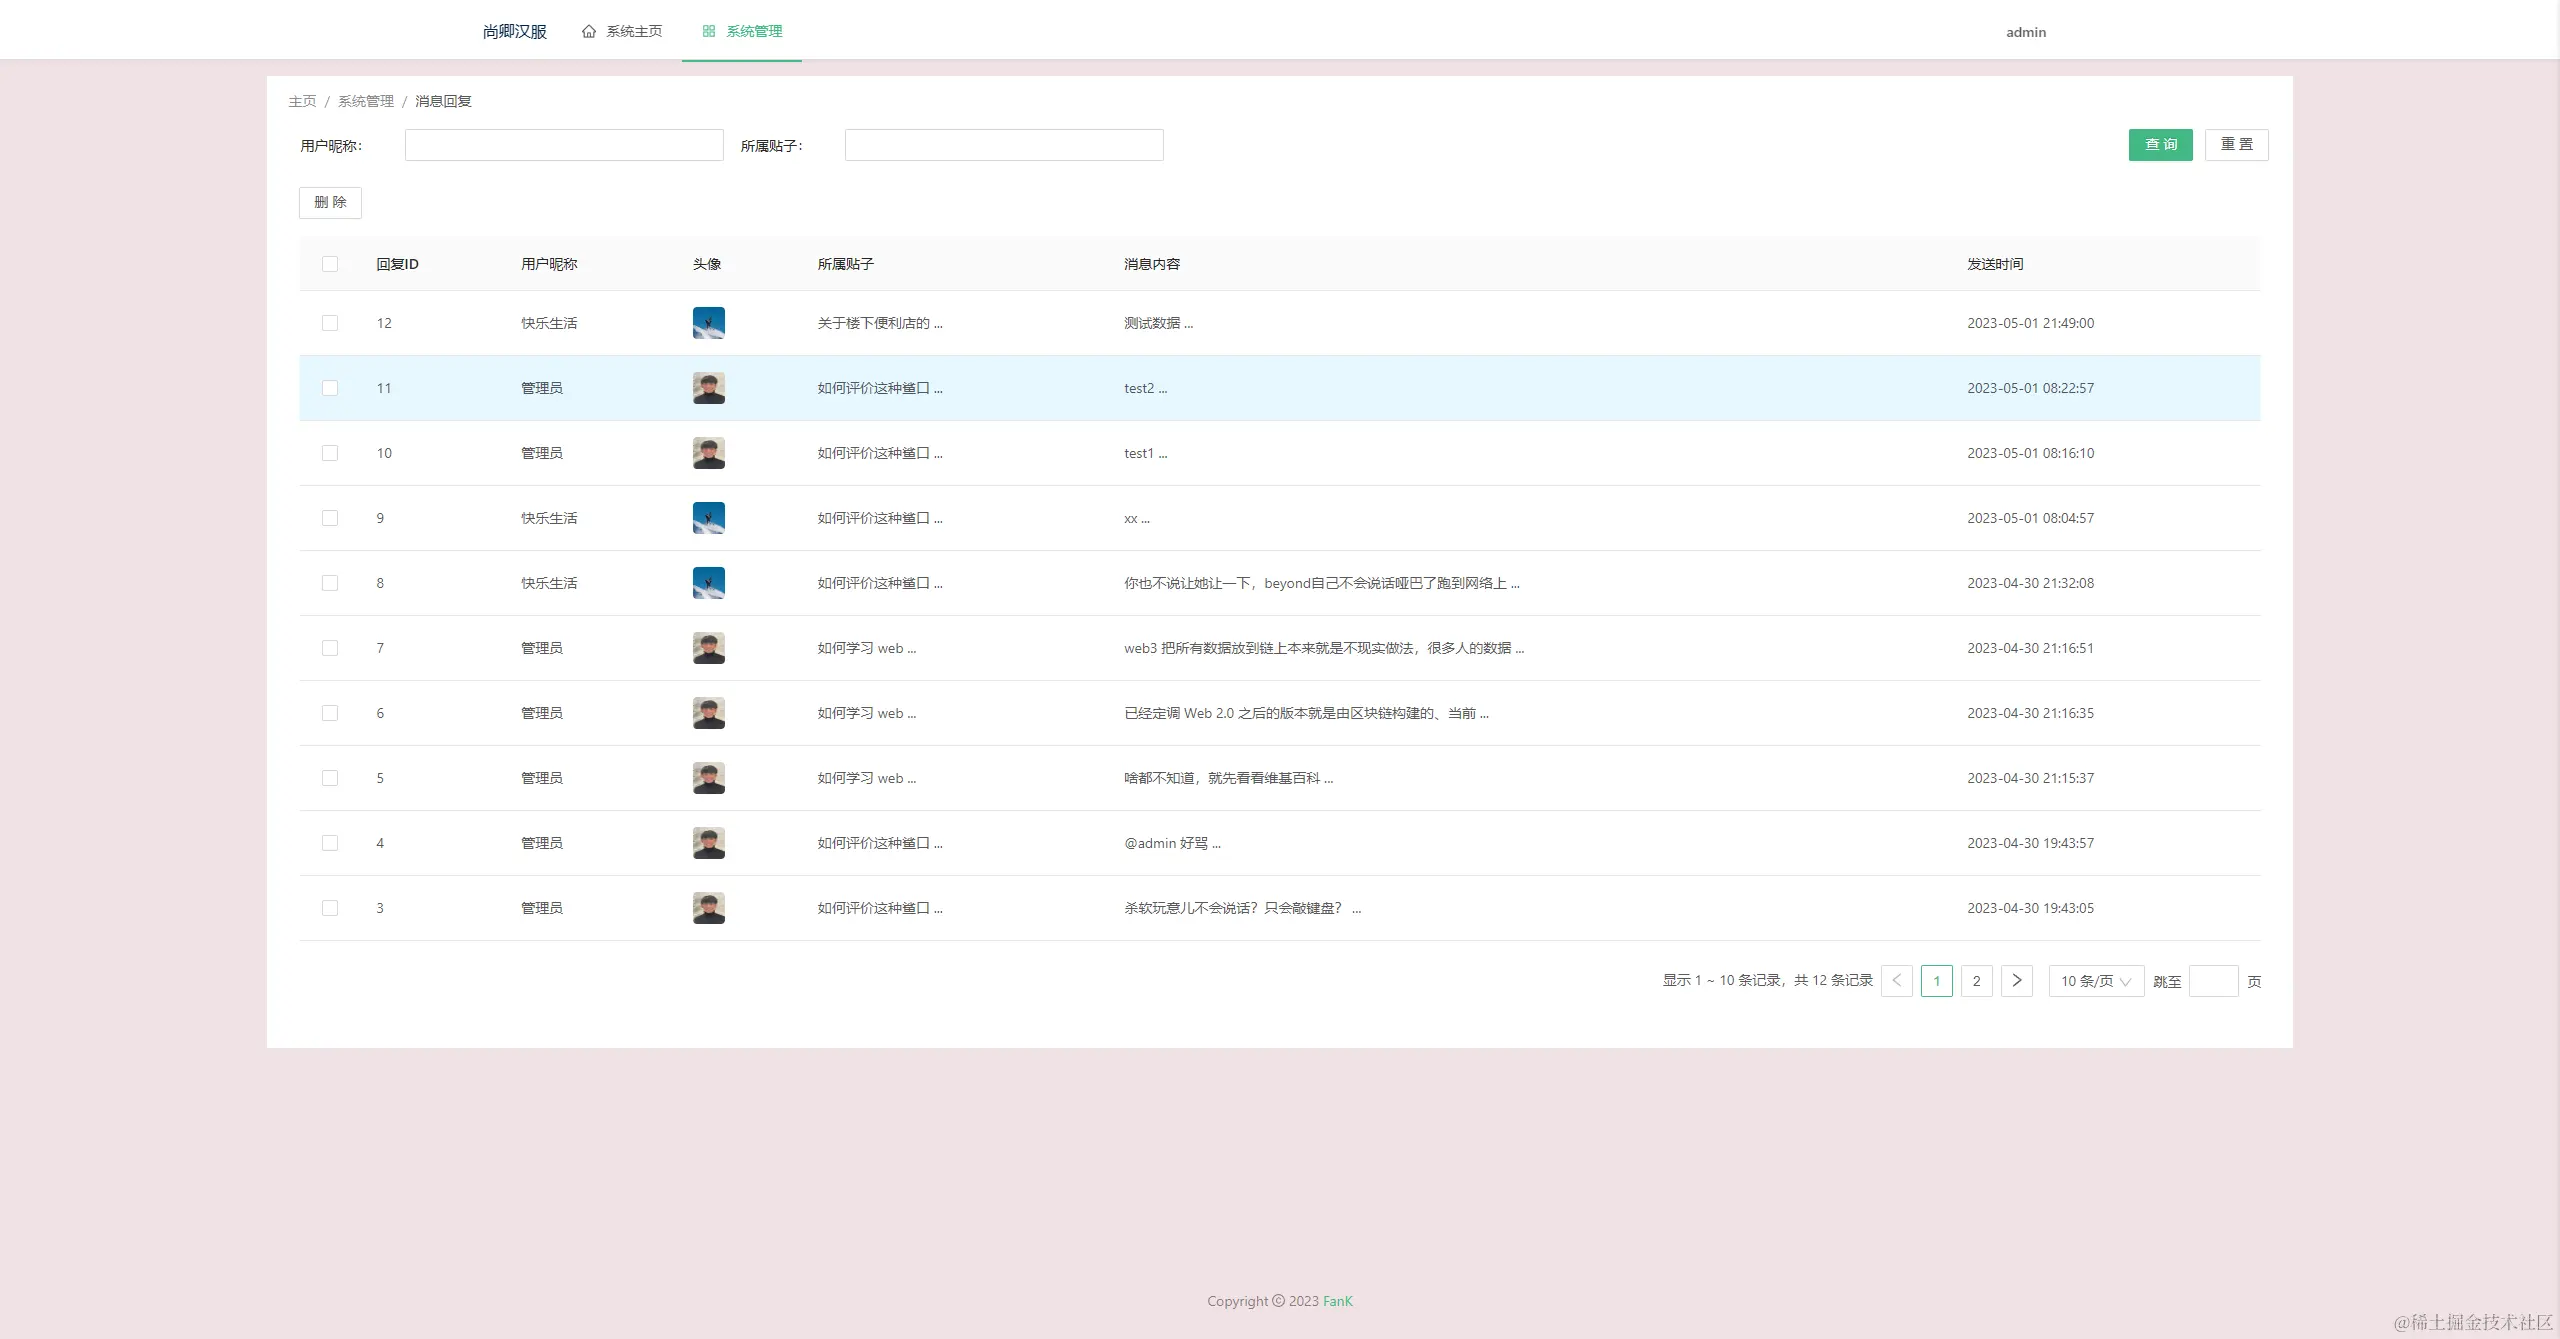The width and height of the screenshot is (2560, 1339).
Task: Click the 删除 button
Action: (330, 203)
